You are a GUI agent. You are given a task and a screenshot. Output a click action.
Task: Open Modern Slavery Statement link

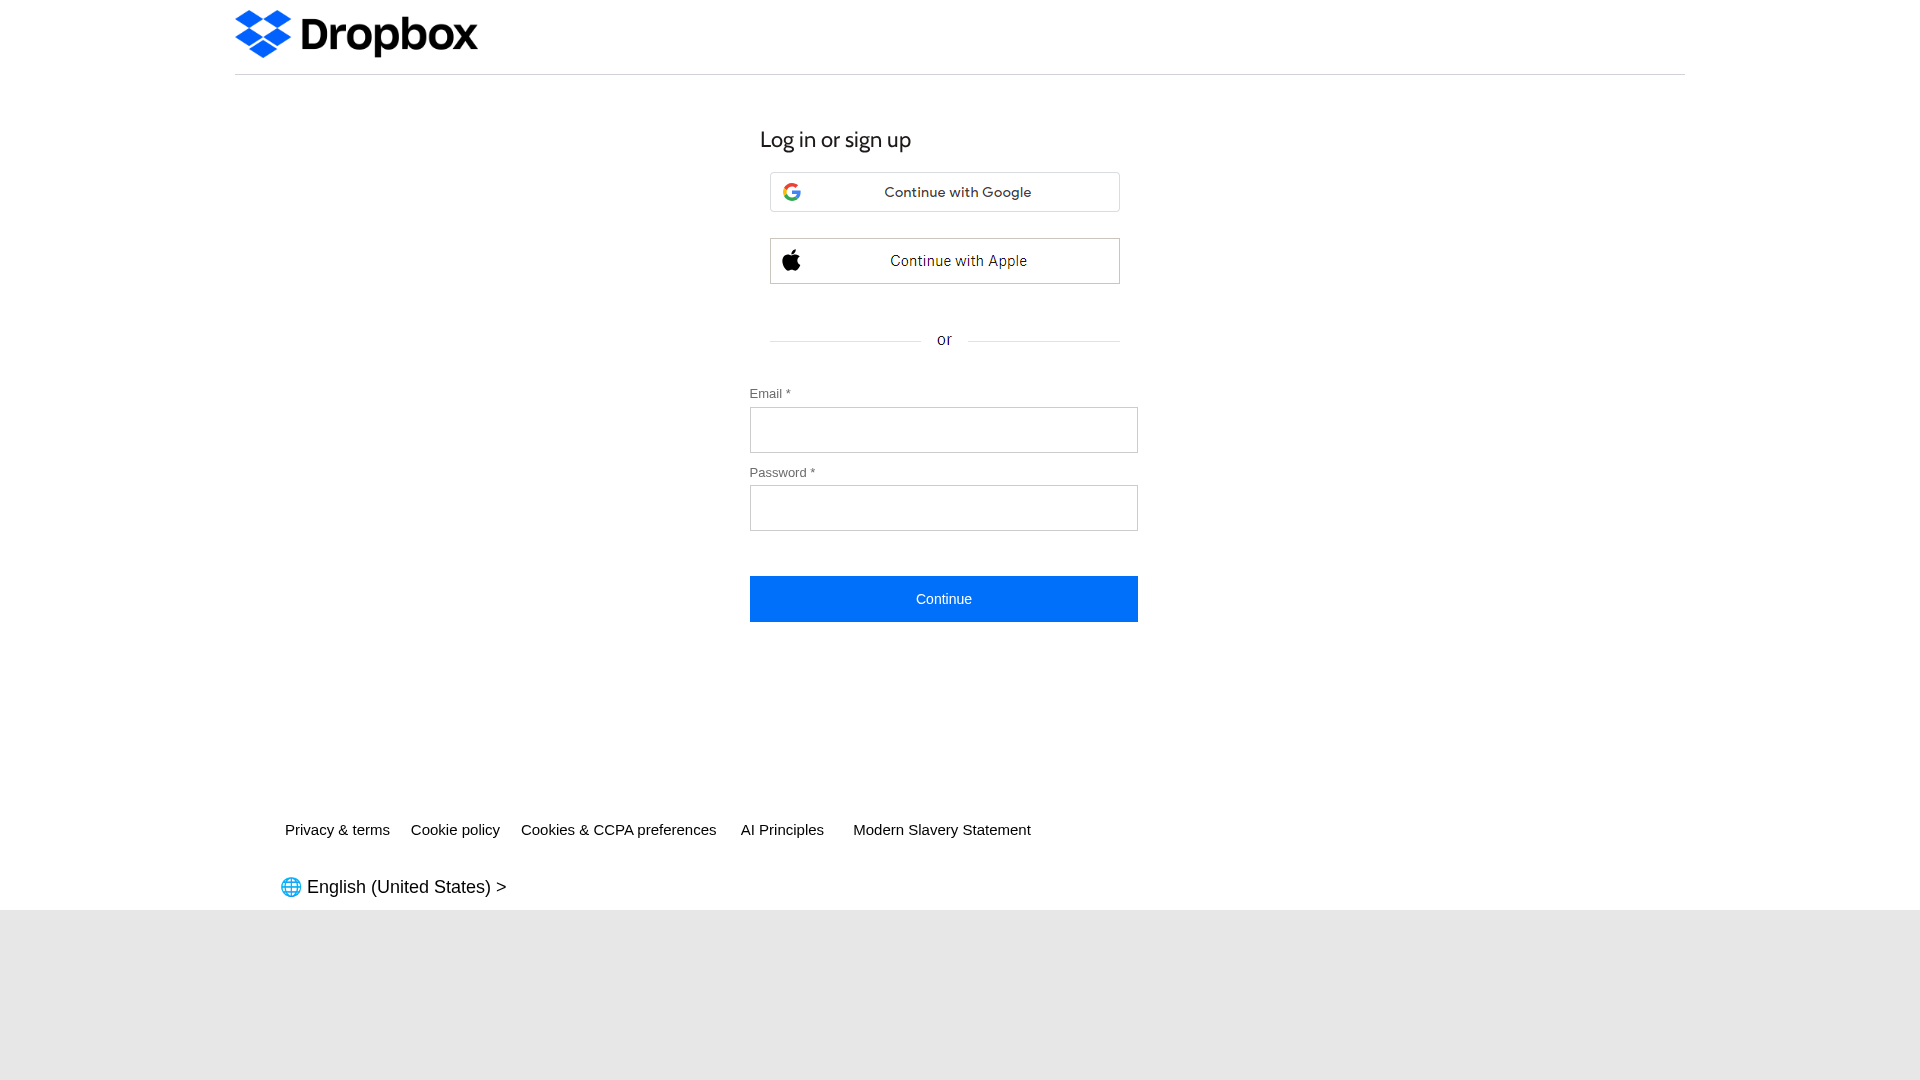[x=942, y=830]
